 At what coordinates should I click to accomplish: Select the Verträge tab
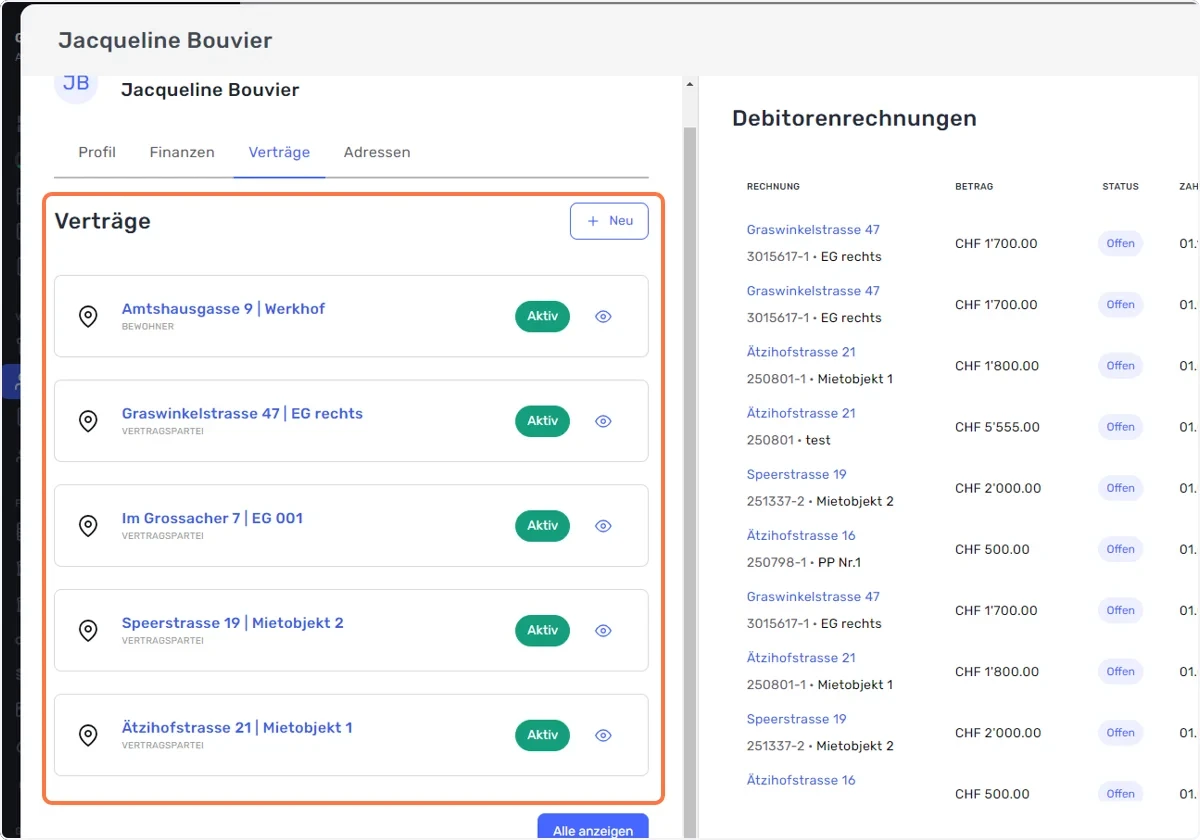279,152
